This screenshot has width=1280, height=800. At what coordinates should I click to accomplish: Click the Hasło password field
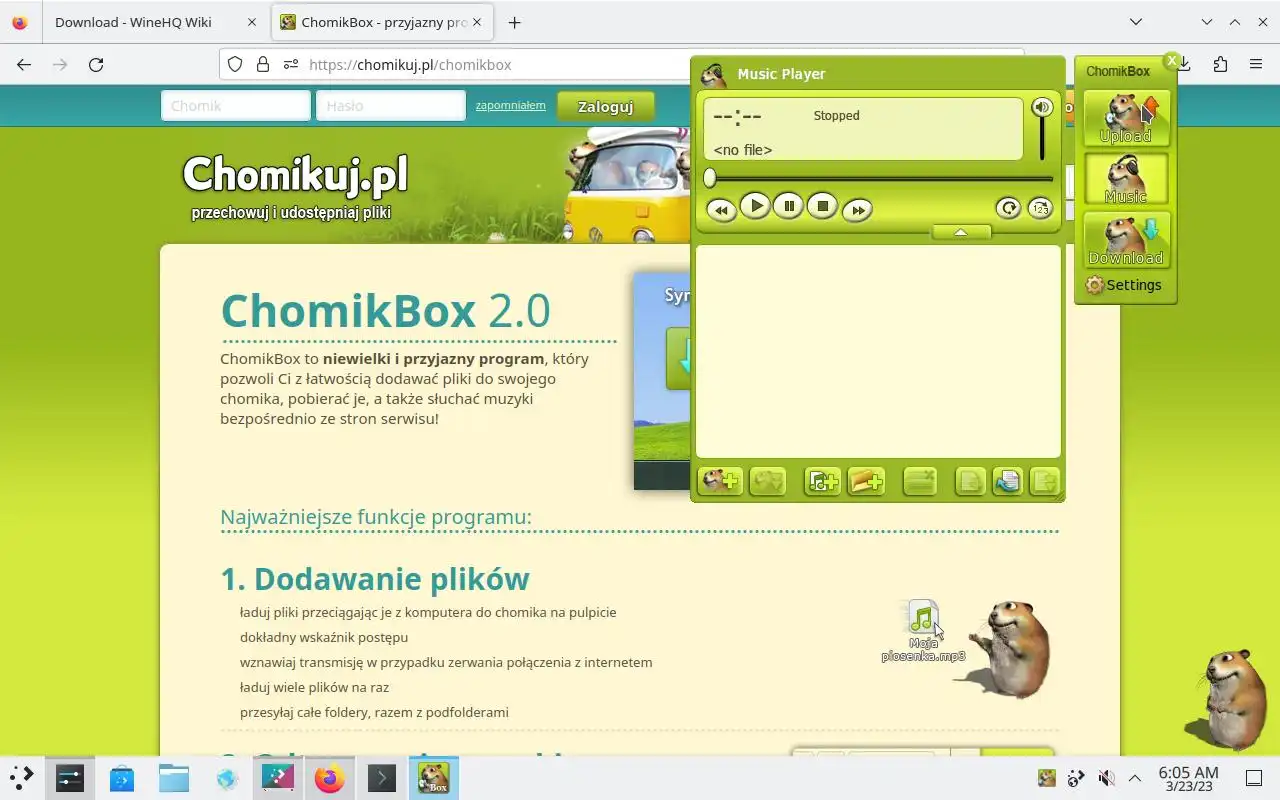tap(391, 105)
